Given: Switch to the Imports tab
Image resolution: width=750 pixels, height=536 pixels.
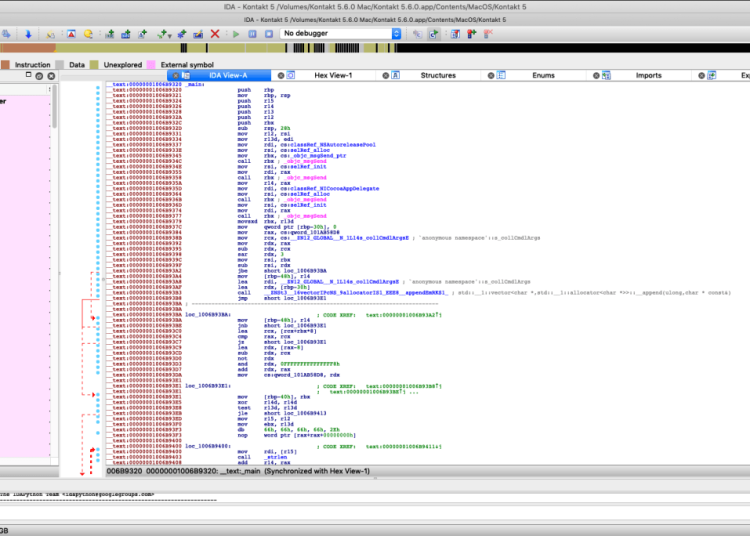Looking at the screenshot, I should (648, 75).
